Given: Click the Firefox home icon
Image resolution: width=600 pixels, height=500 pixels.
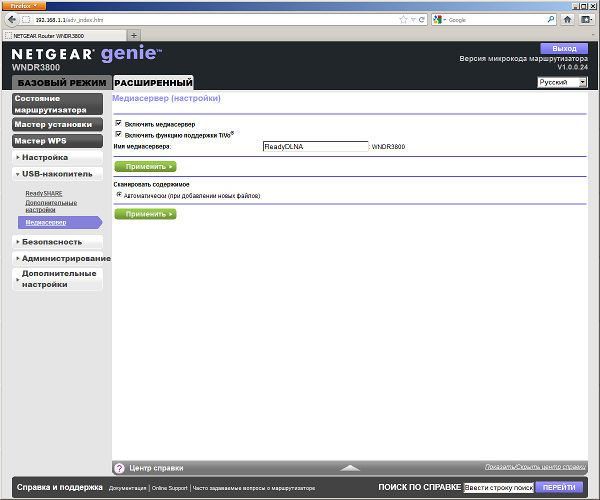Looking at the screenshot, I should click(567, 19).
